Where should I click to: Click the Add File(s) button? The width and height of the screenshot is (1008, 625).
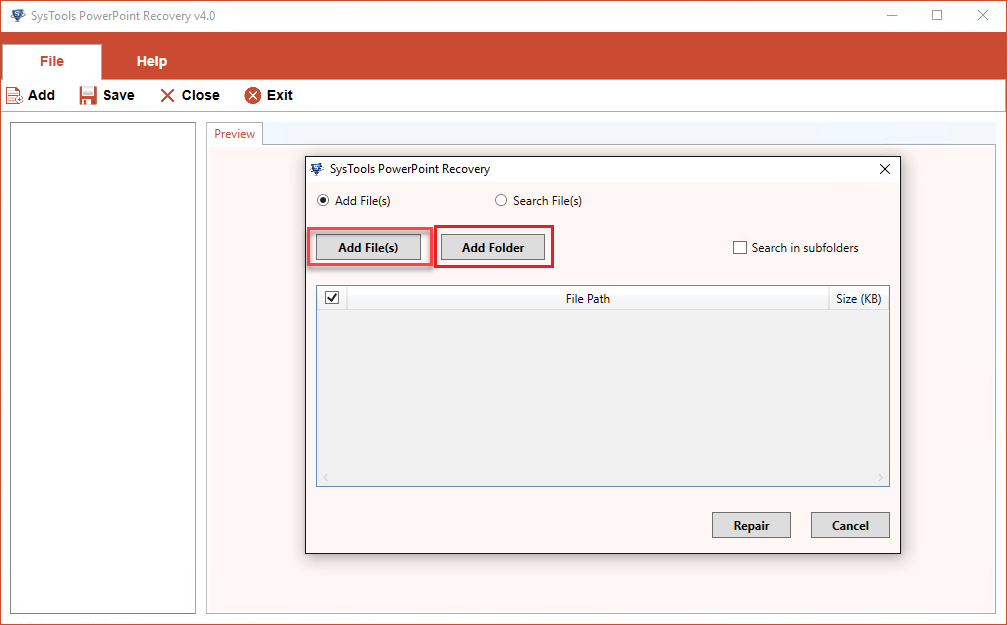368,248
